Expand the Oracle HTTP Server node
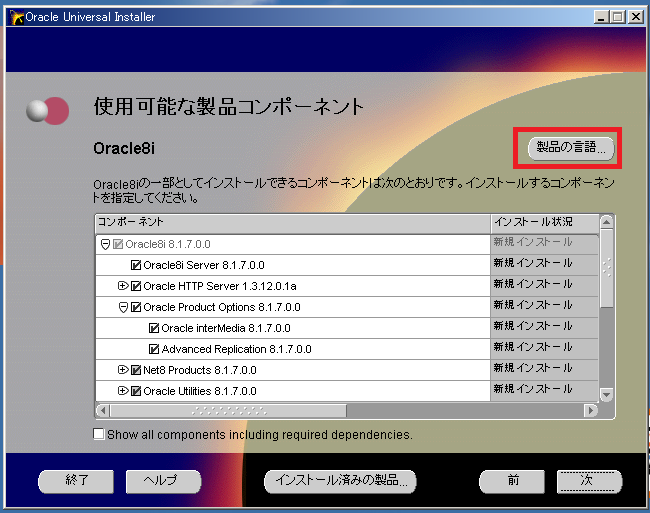 point(123,286)
